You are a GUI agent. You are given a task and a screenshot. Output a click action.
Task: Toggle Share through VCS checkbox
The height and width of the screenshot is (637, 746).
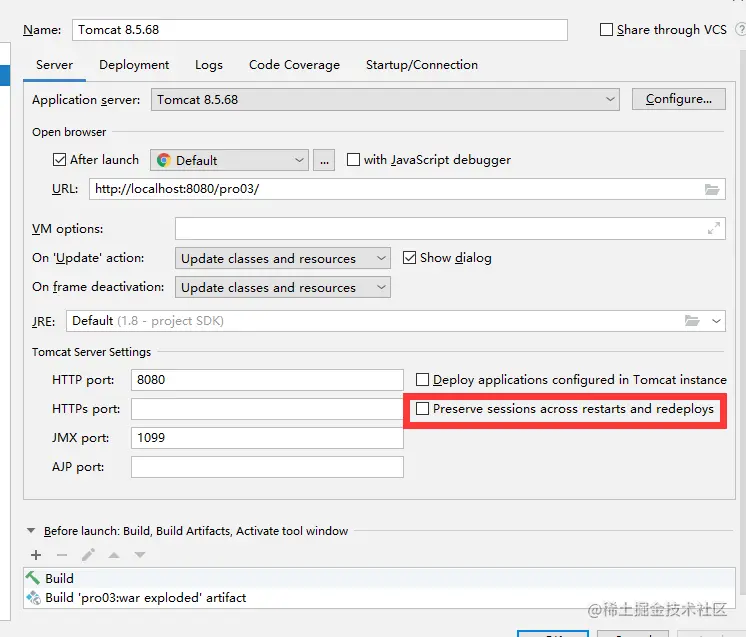(606, 29)
